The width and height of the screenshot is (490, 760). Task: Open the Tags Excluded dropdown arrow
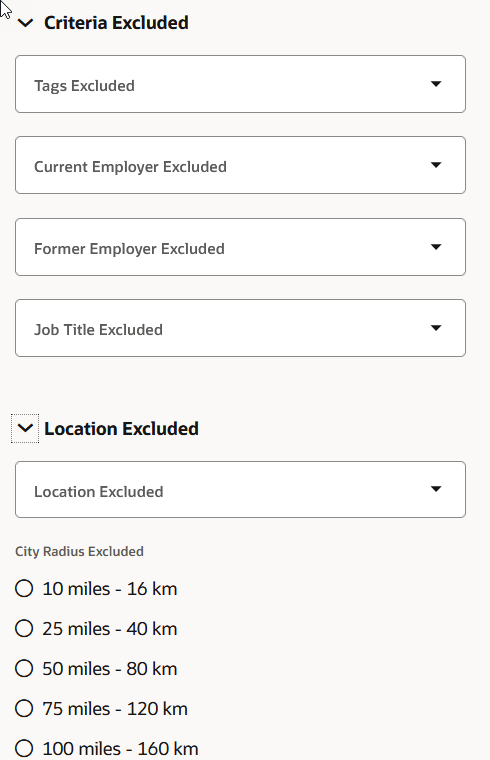click(436, 84)
